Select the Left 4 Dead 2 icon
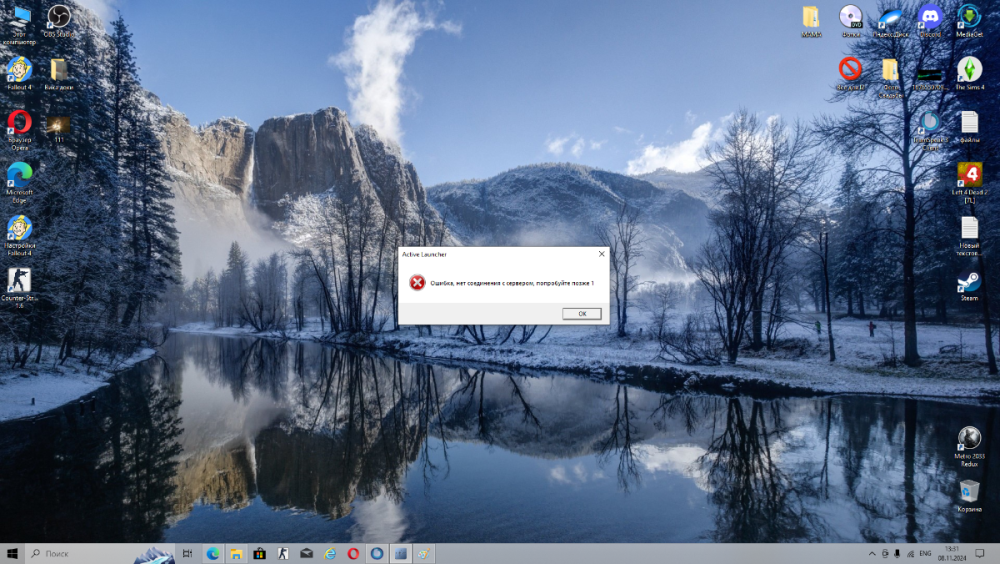 click(x=969, y=177)
